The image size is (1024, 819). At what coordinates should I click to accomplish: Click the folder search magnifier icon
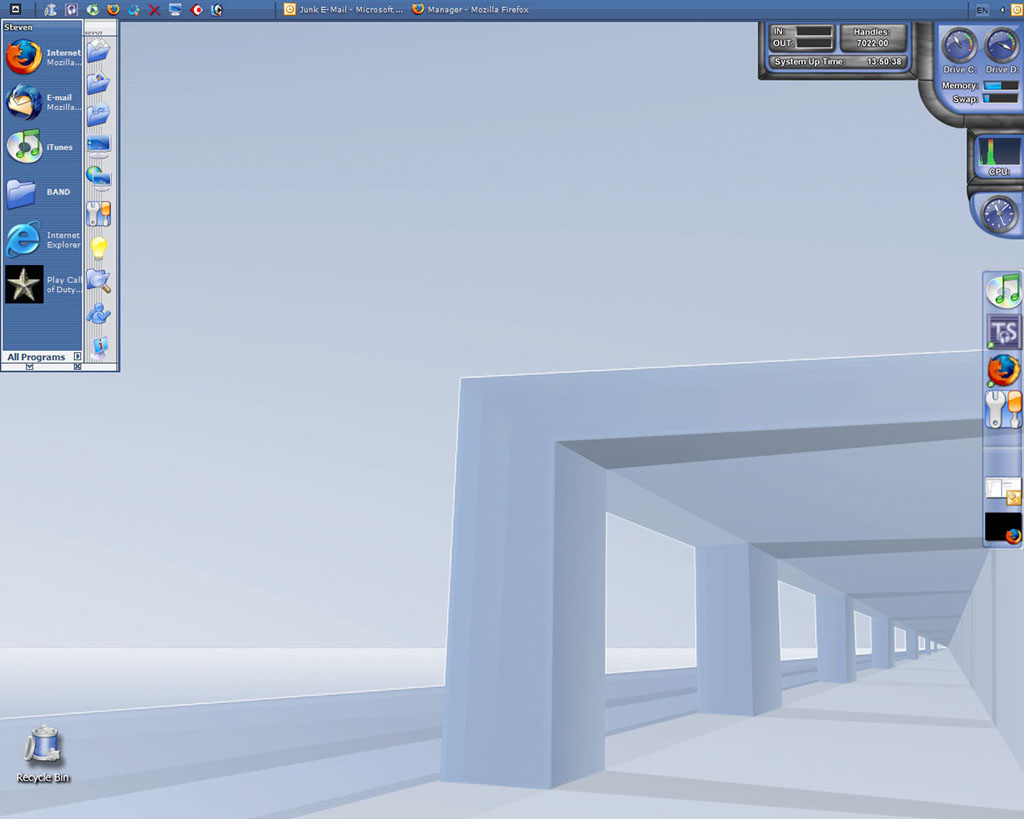point(98,280)
